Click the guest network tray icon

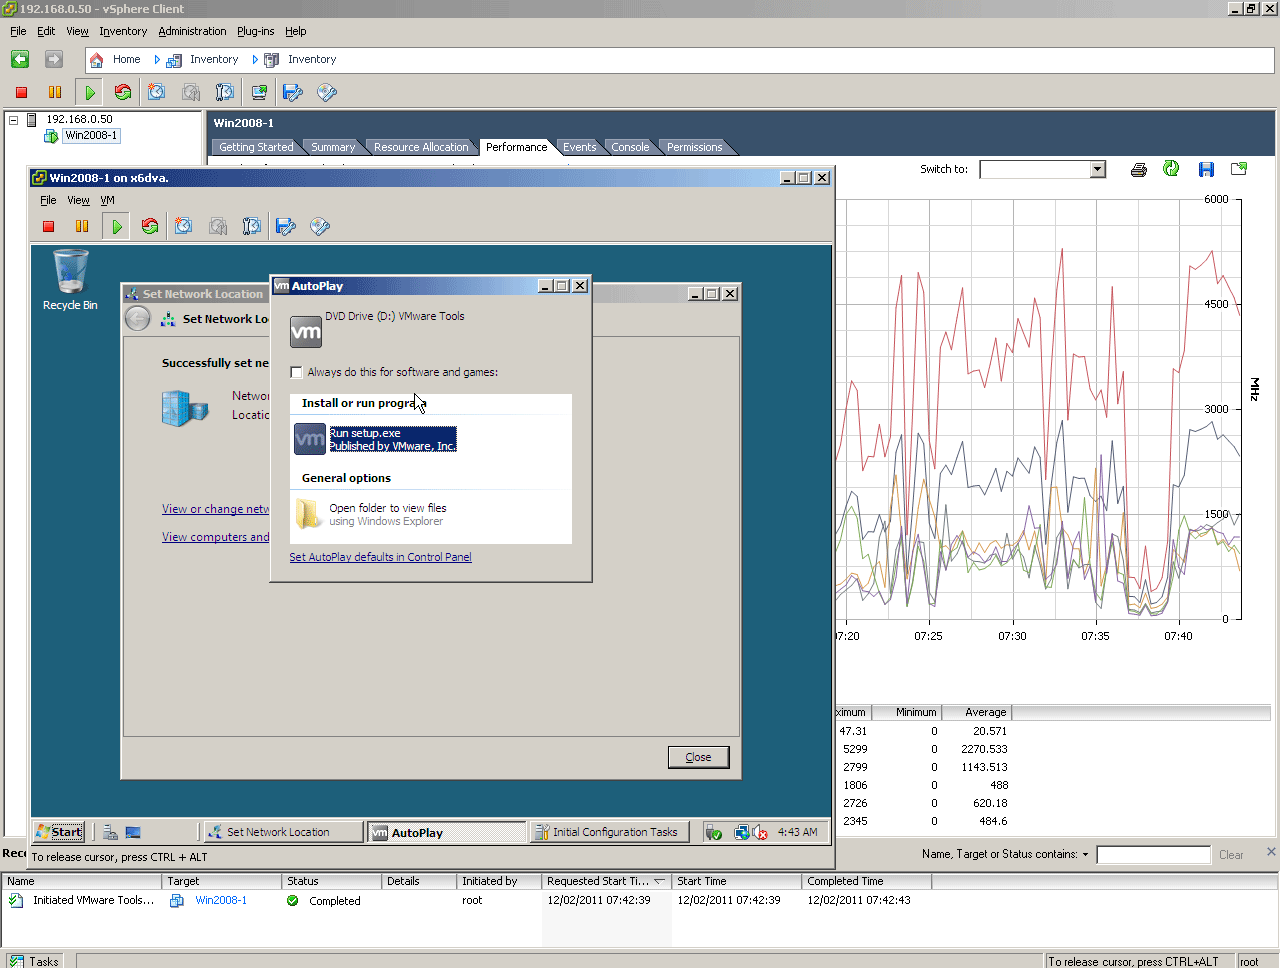(x=742, y=832)
